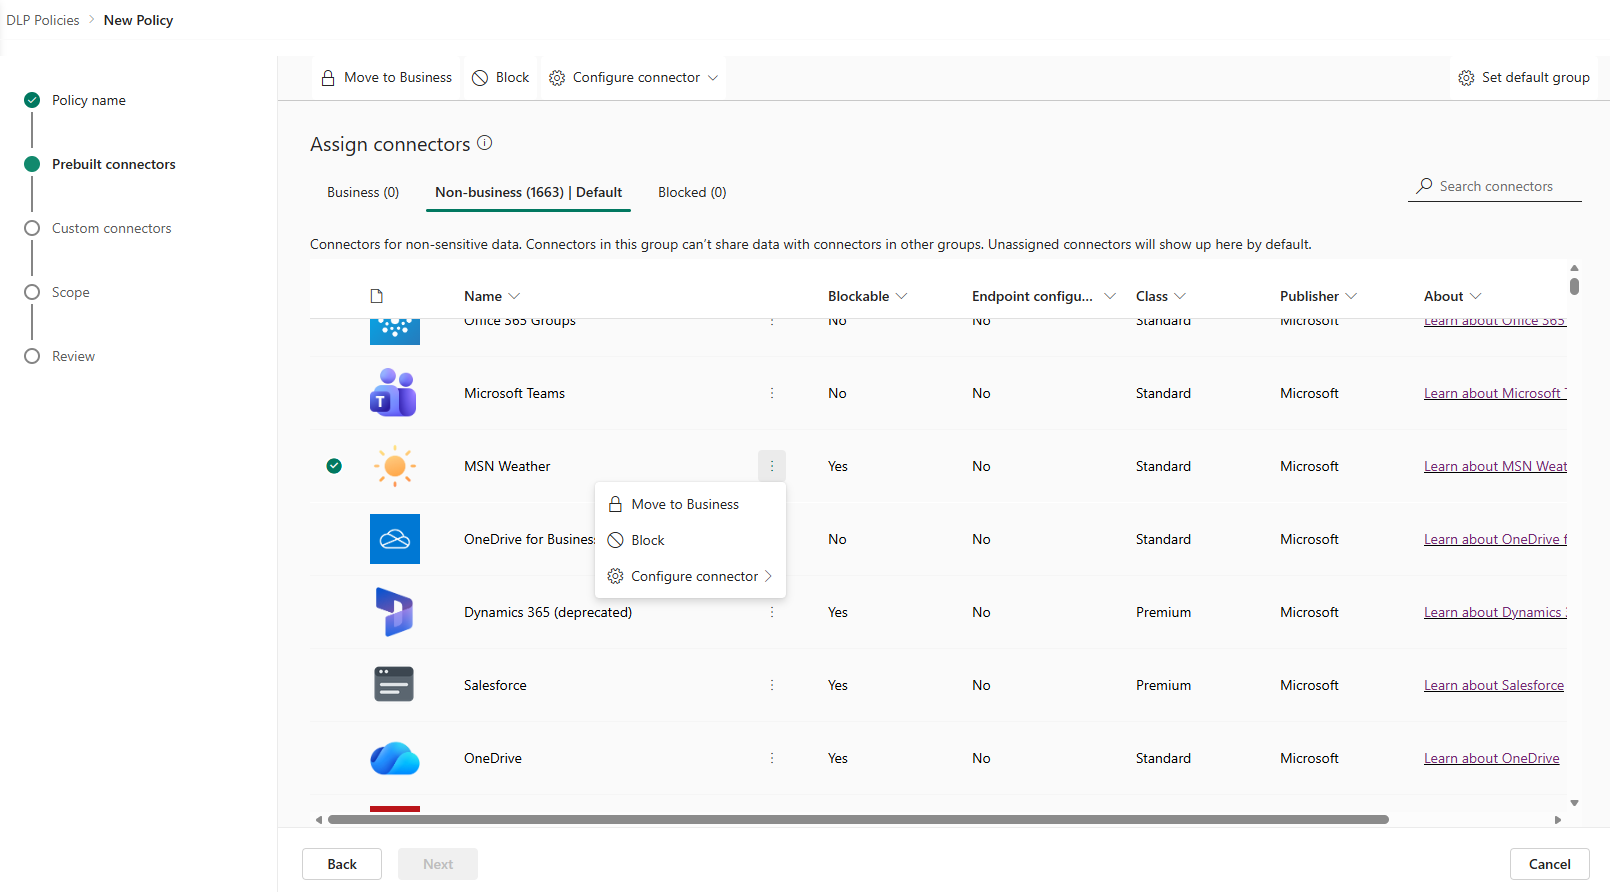1610x892 pixels.
Task: Click Set default group button
Action: 1524,77
